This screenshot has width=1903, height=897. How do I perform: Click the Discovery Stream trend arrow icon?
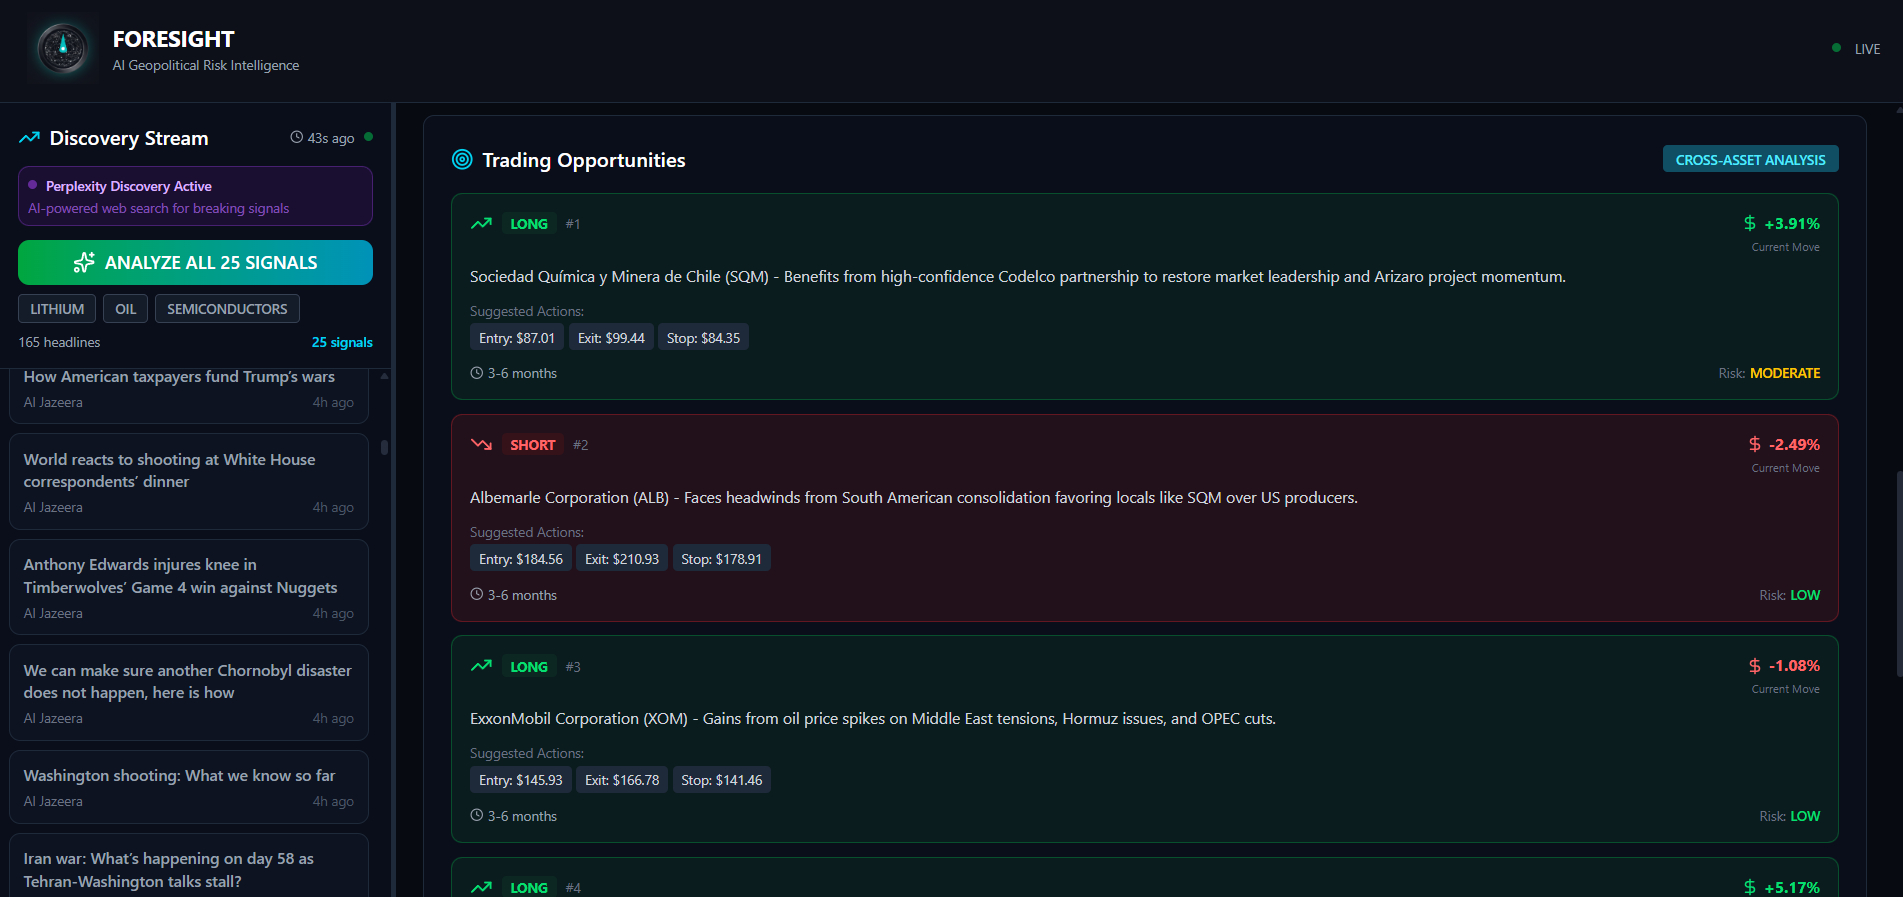(x=29, y=138)
